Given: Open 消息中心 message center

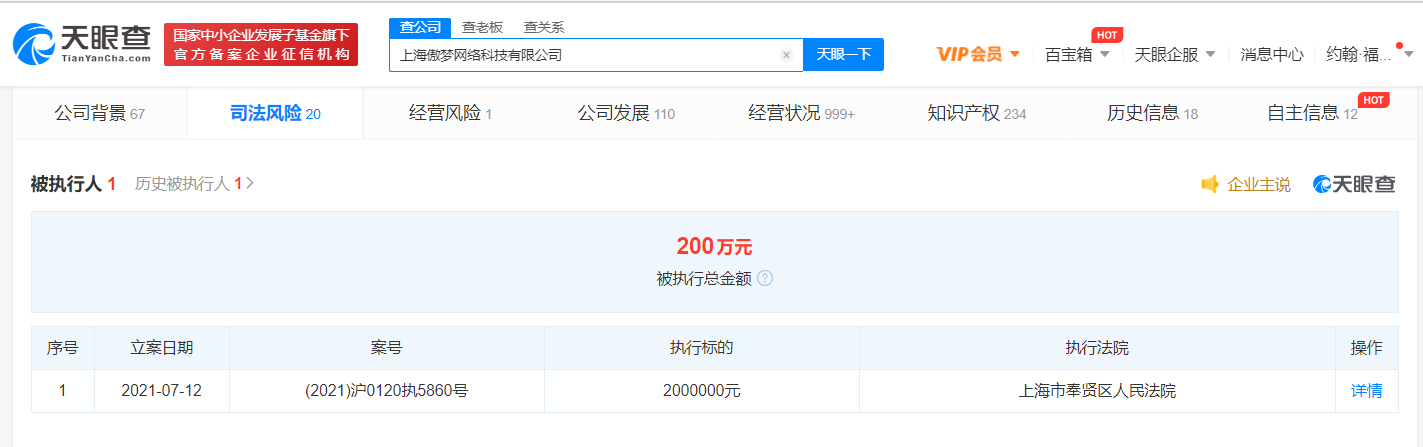Looking at the screenshot, I should (x=1272, y=54).
